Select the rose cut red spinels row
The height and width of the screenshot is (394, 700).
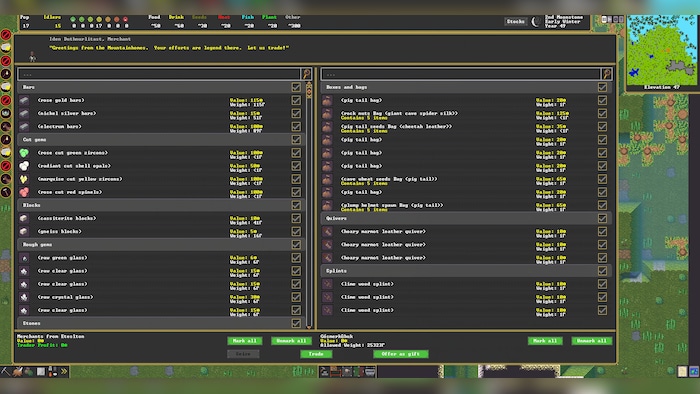click(160, 192)
